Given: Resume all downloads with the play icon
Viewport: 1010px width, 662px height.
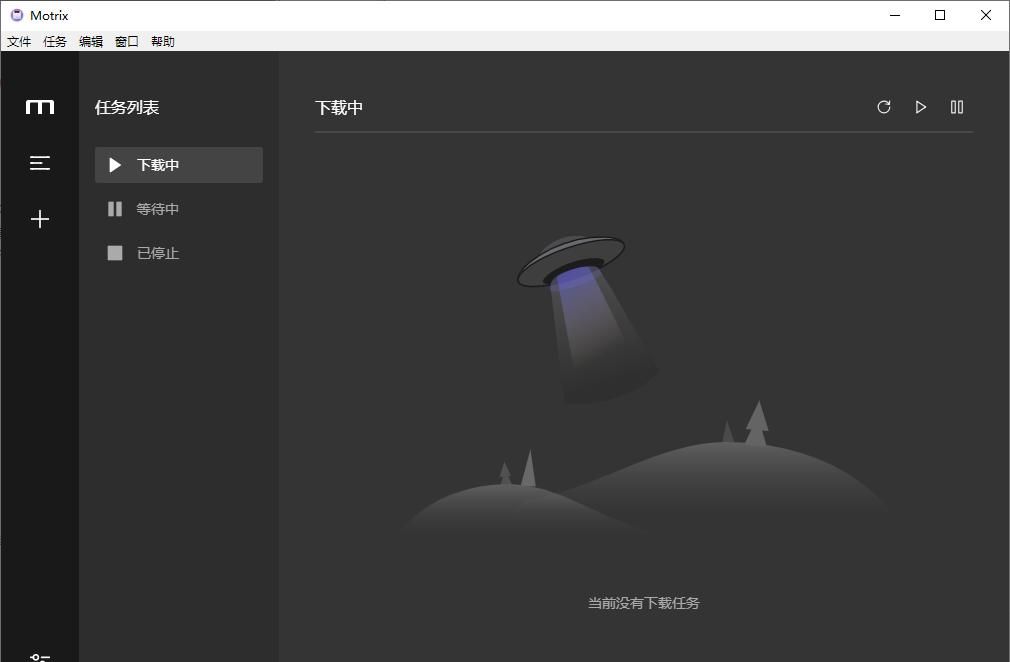Looking at the screenshot, I should point(920,107).
